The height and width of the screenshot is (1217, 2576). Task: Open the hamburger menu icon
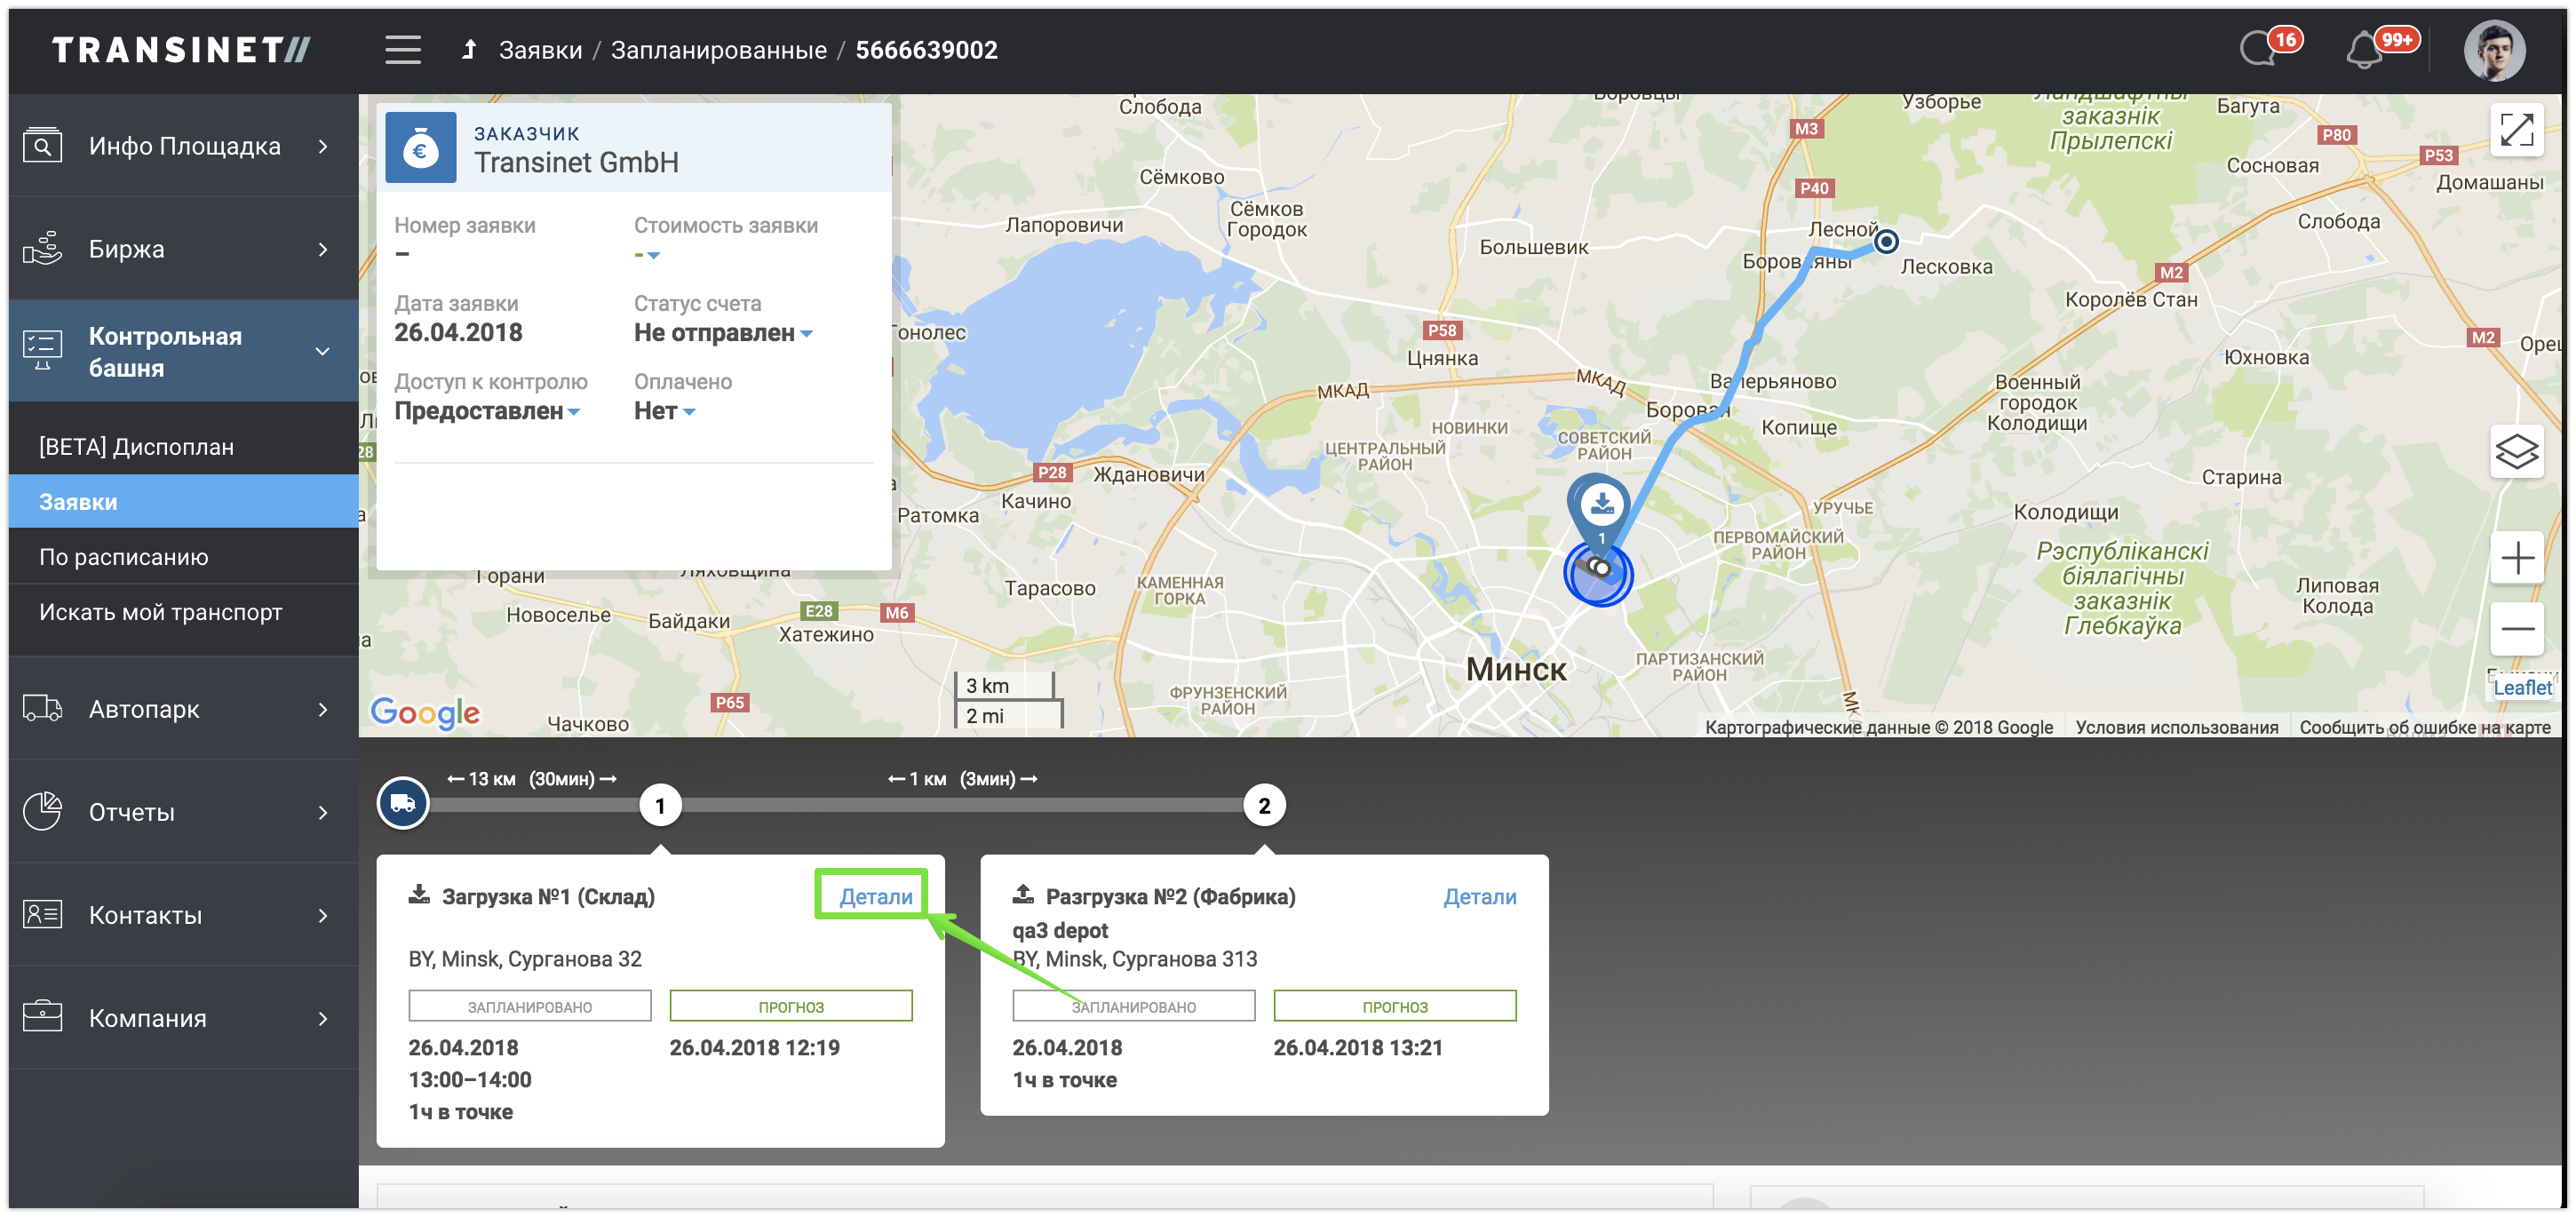point(403,50)
